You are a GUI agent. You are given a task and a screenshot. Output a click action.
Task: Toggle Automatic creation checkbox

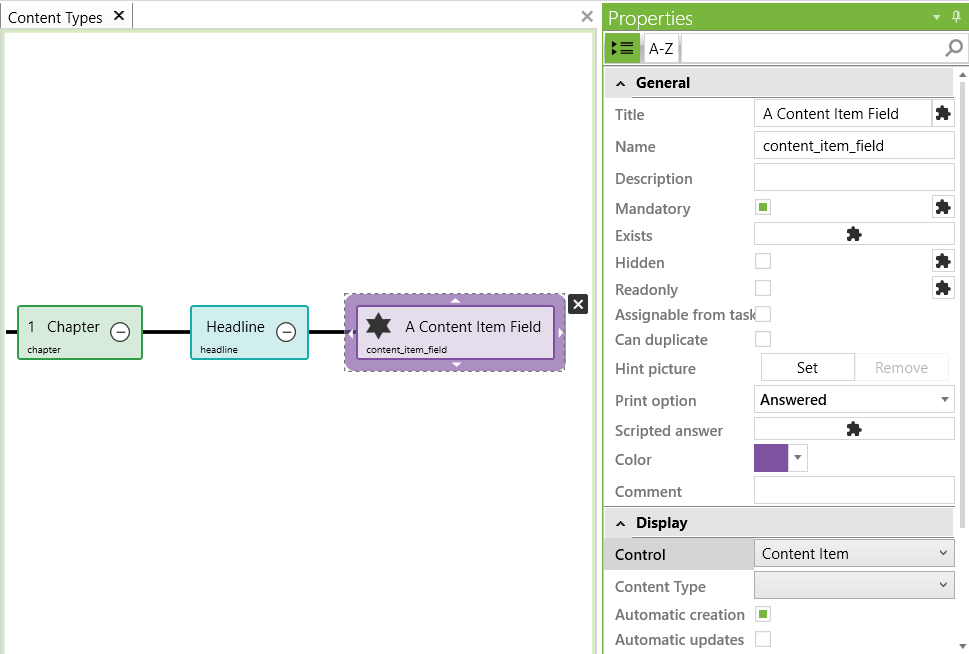coord(763,614)
